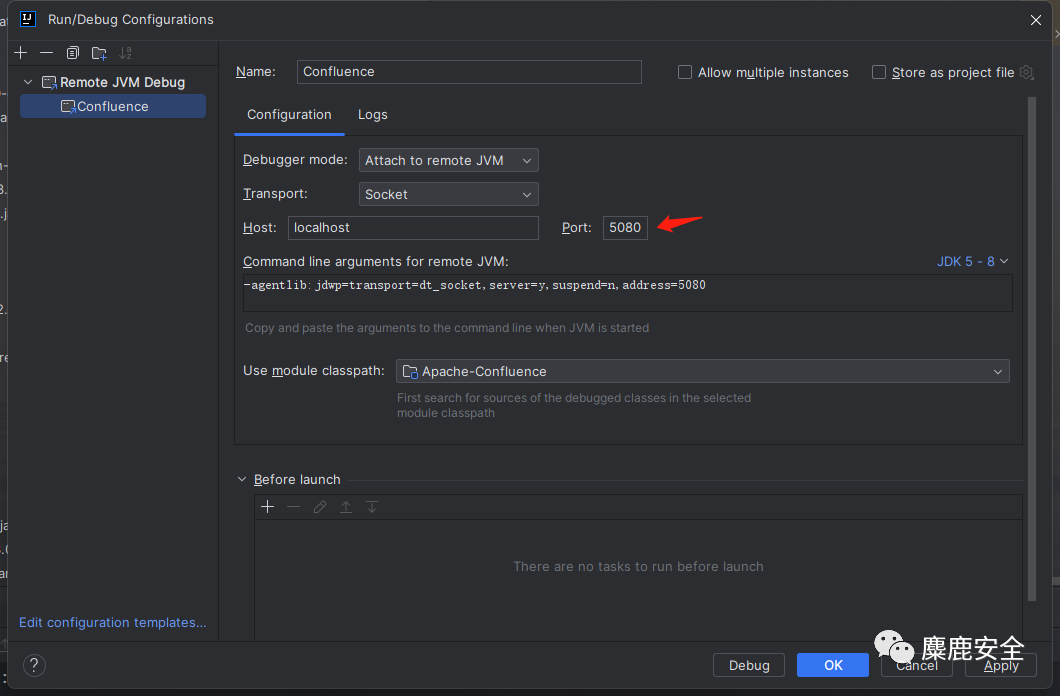Viewport: 1060px width, 696px height.
Task: Move the Before launch task up
Action: click(x=345, y=507)
